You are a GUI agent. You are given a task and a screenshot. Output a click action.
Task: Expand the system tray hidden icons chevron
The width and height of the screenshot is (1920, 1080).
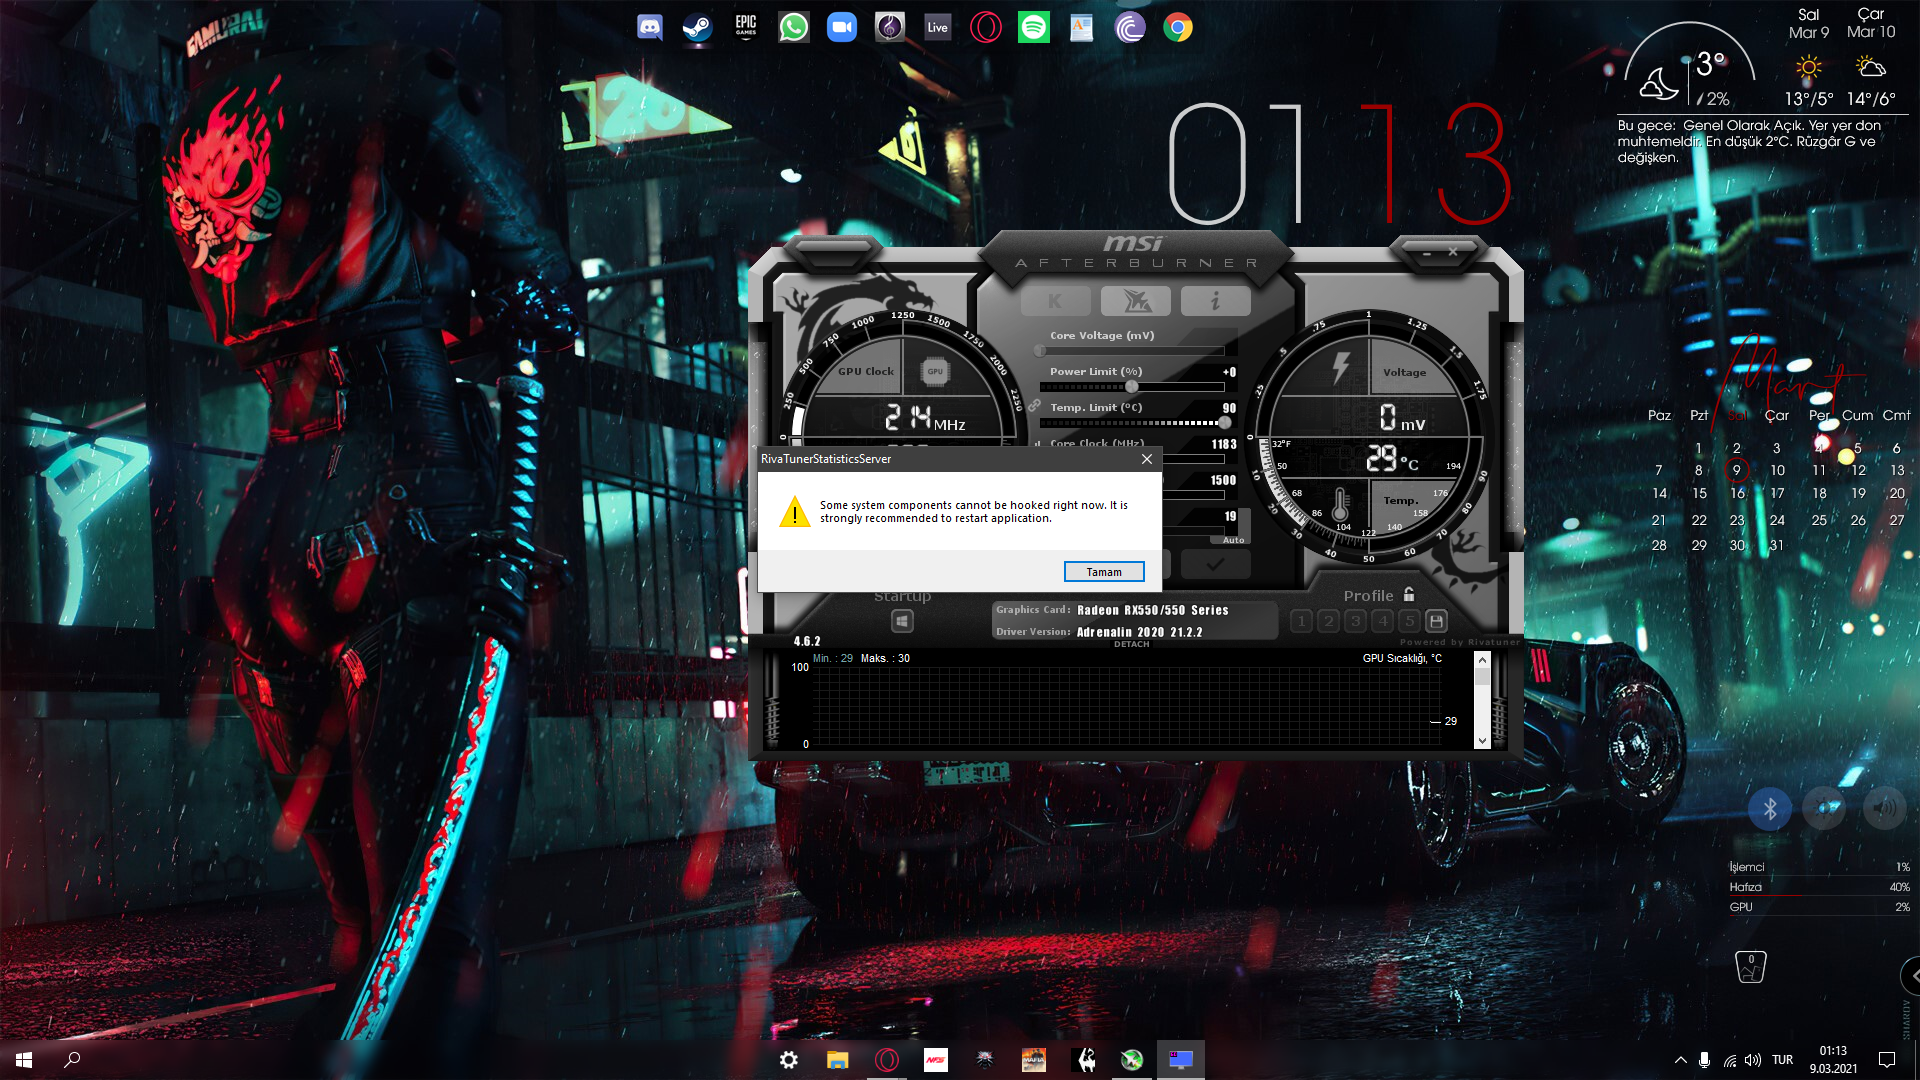click(1680, 1060)
